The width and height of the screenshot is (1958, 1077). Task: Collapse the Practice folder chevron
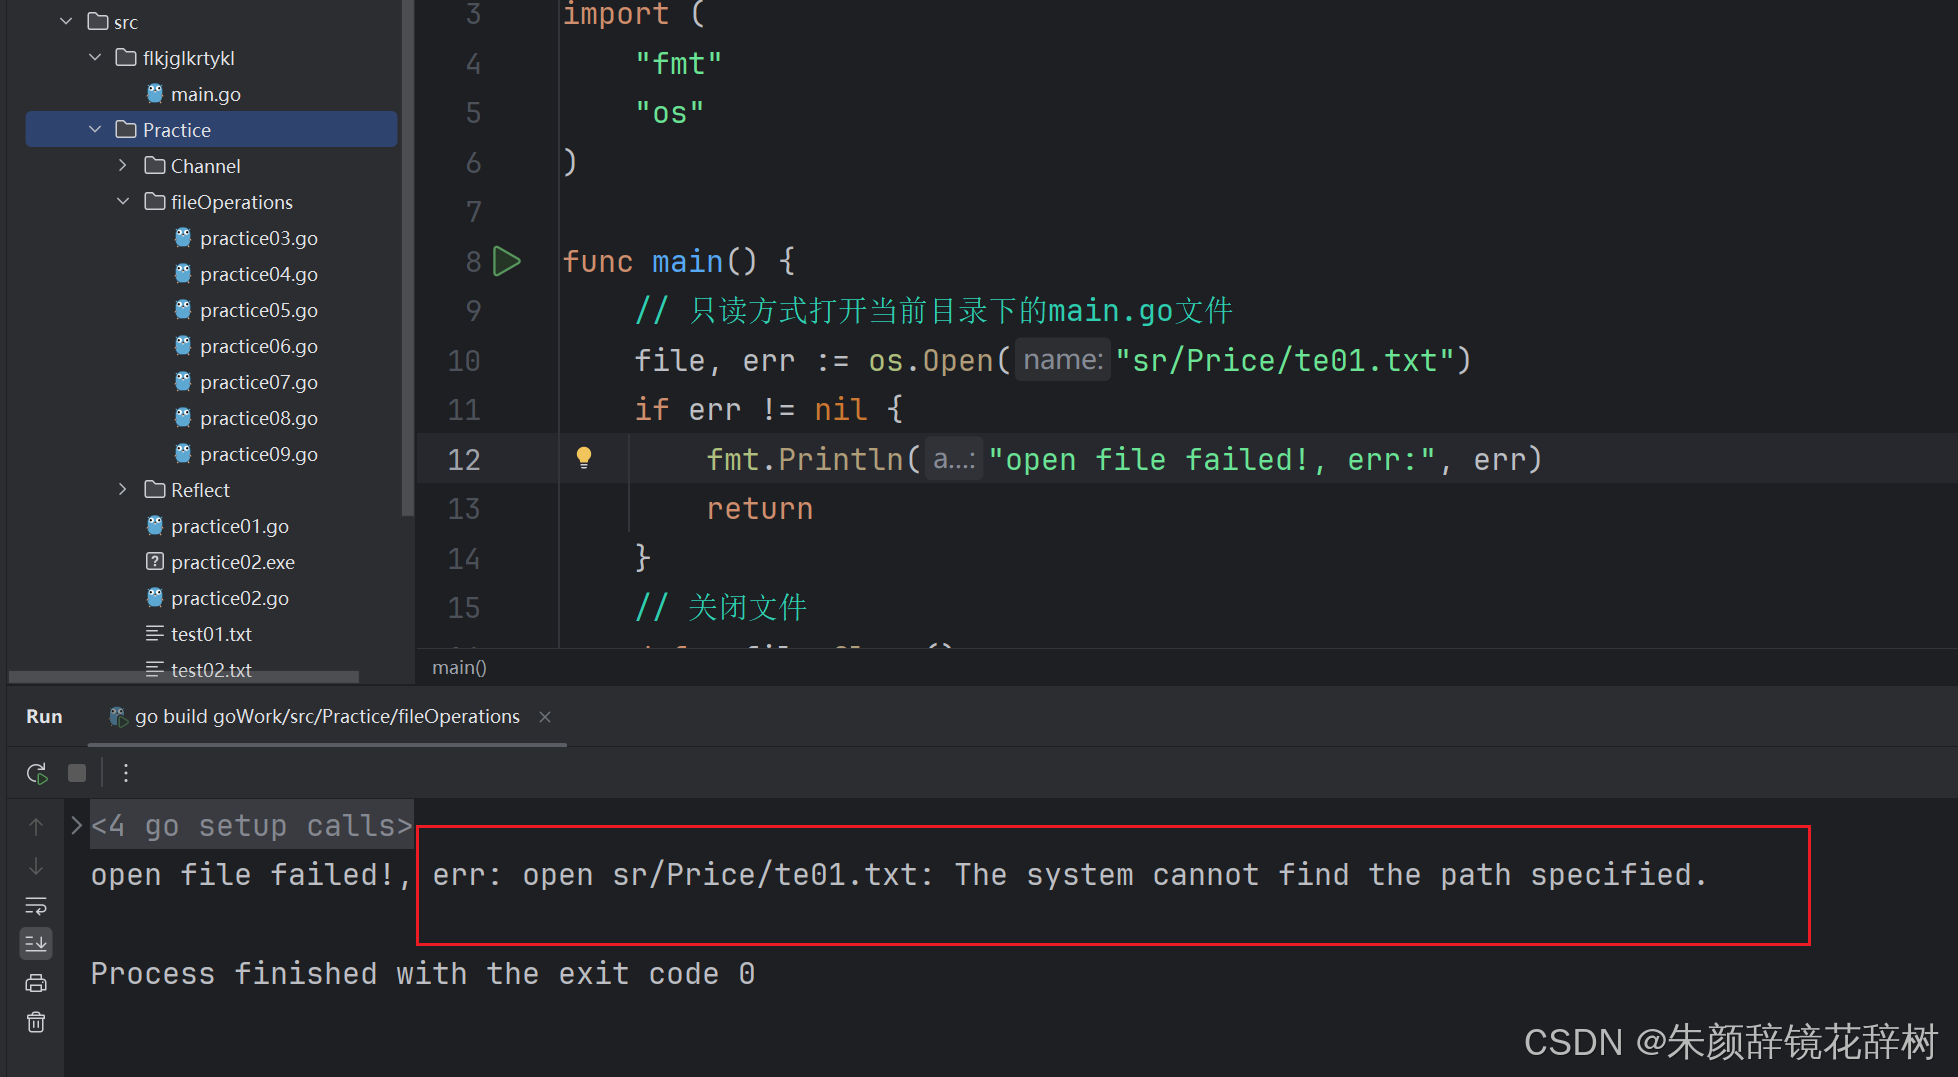[95, 129]
